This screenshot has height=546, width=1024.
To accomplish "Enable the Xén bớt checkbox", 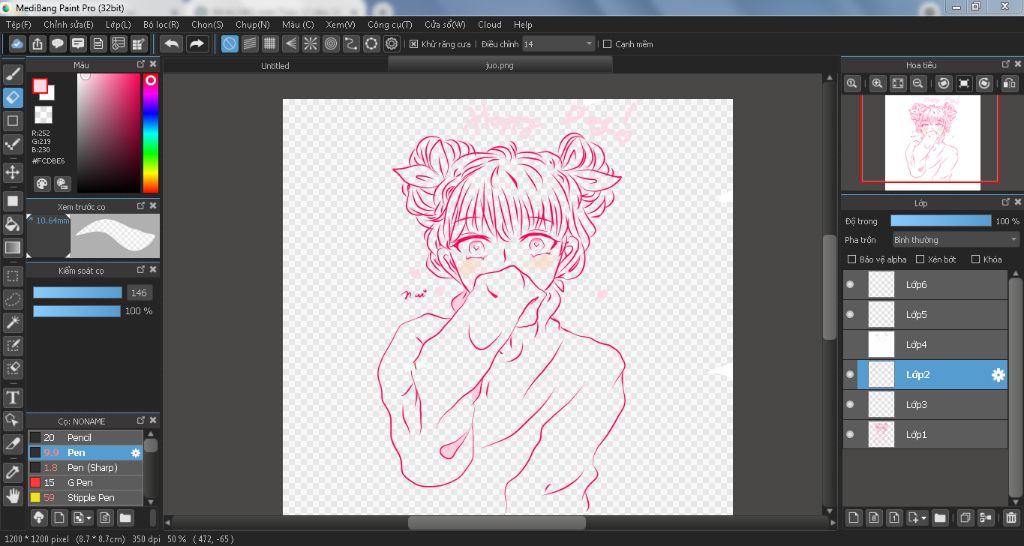I will tap(920, 259).
